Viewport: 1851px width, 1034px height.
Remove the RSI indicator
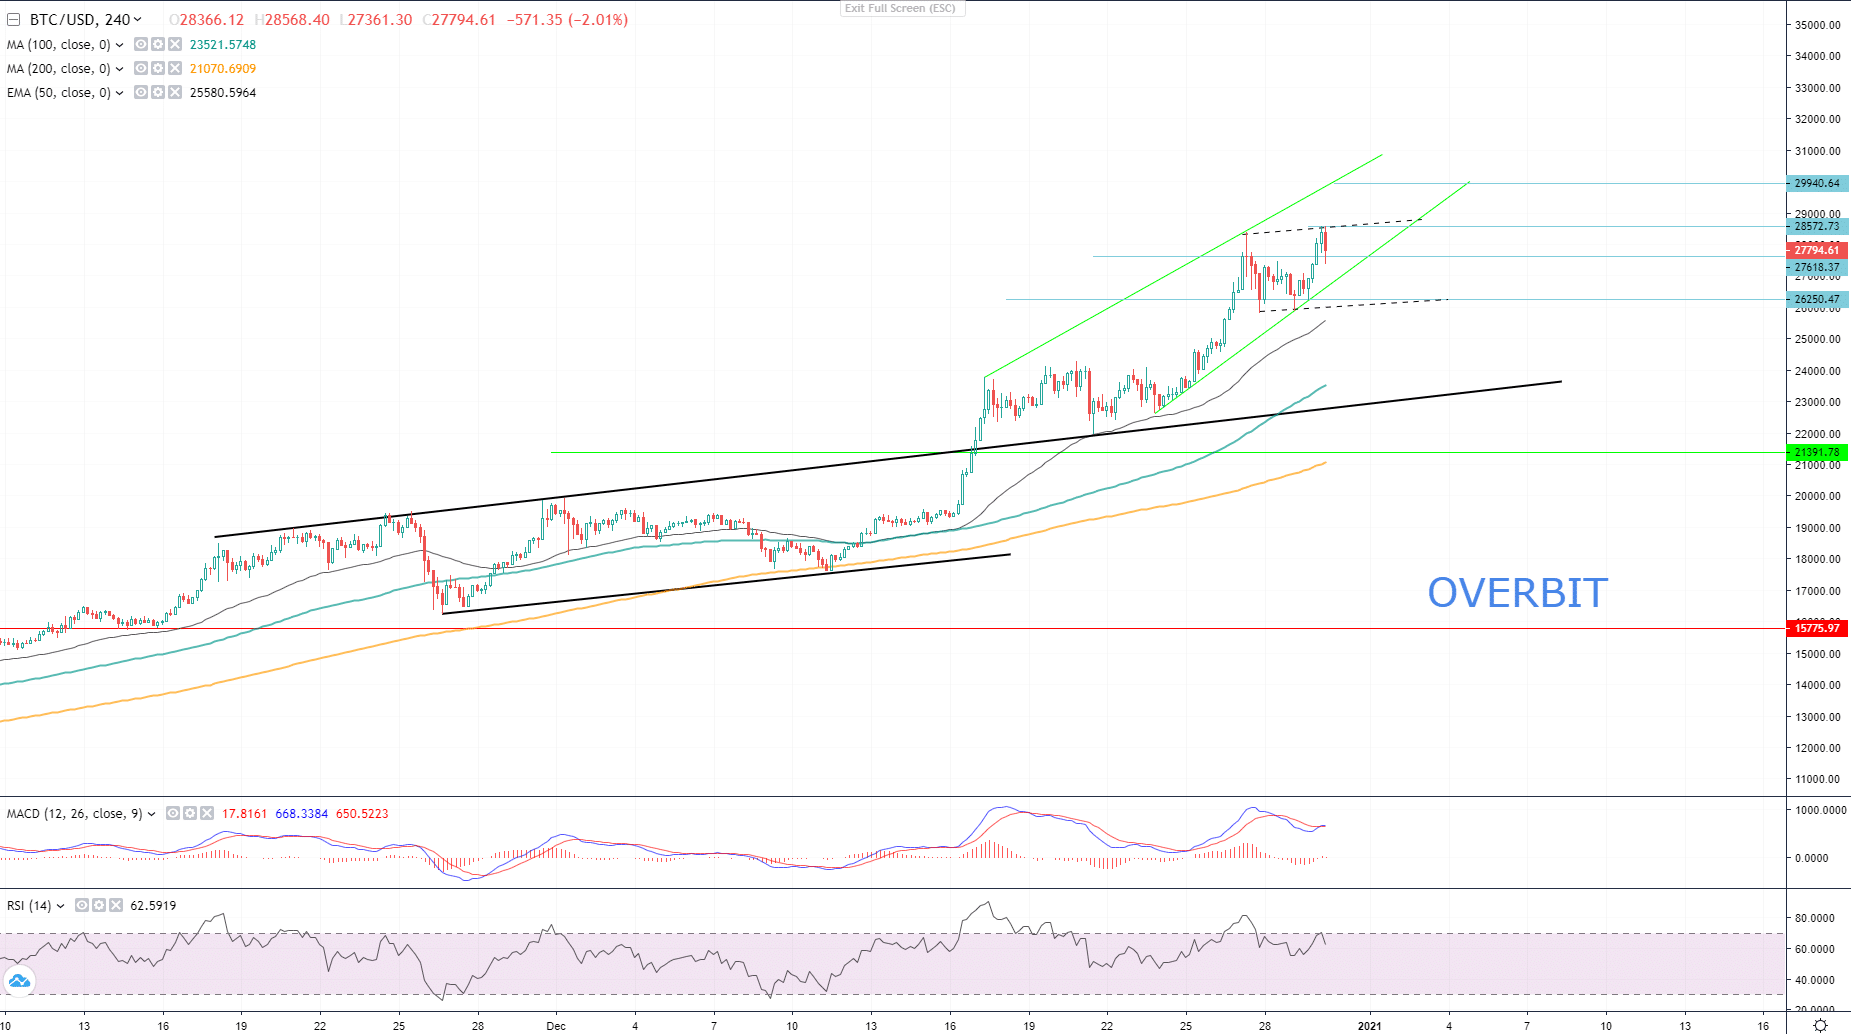click(x=116, y=906)
